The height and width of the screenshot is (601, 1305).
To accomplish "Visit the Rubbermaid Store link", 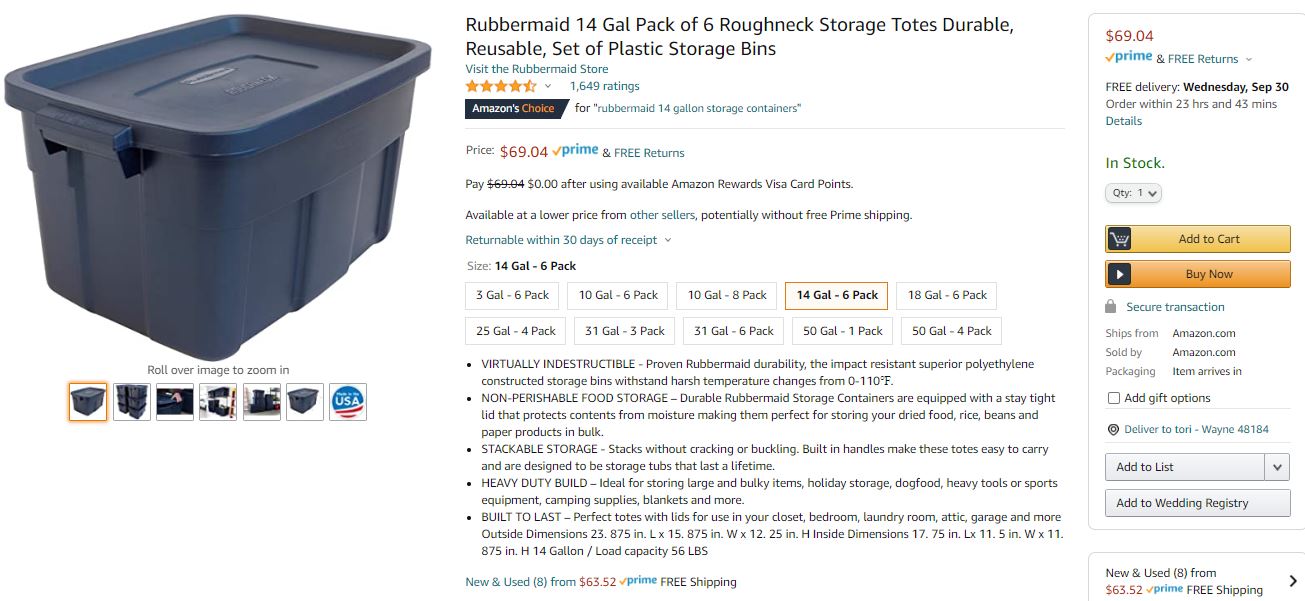I will (x=536, y=69).
